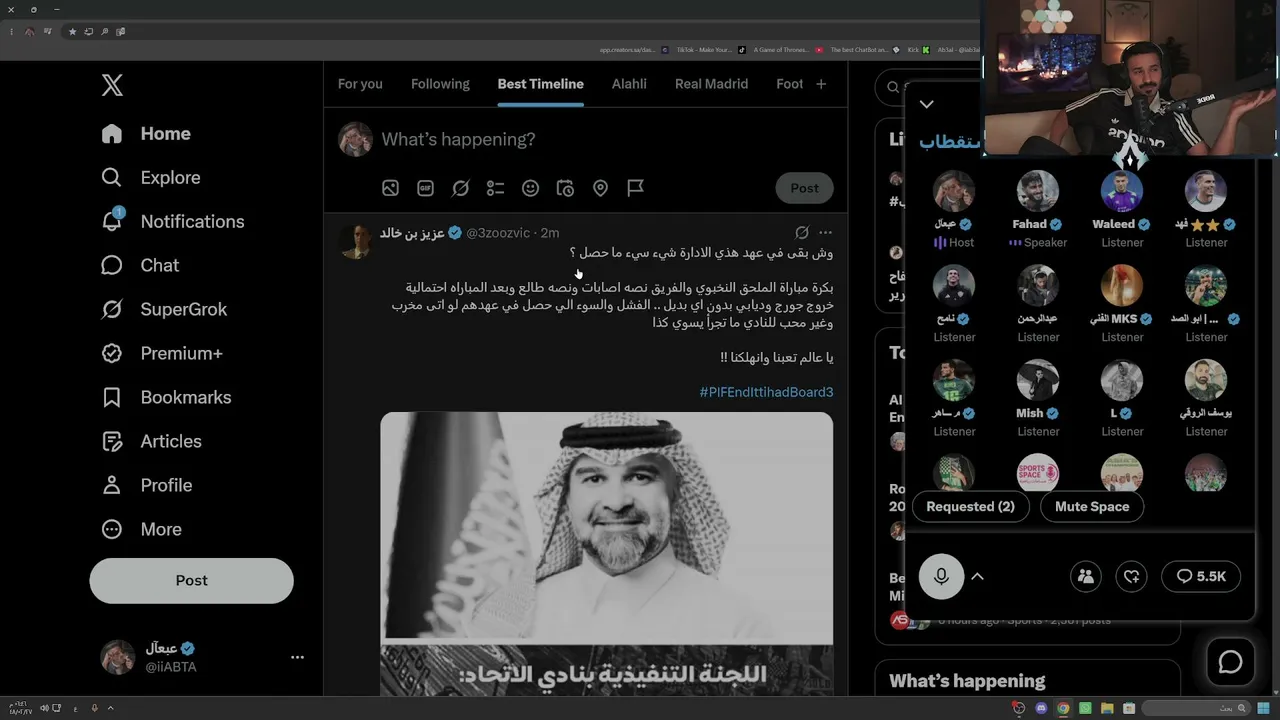Expand microphone options arrow
The height and width of the screenshot is (720, 1280).
tap(978, 576)
